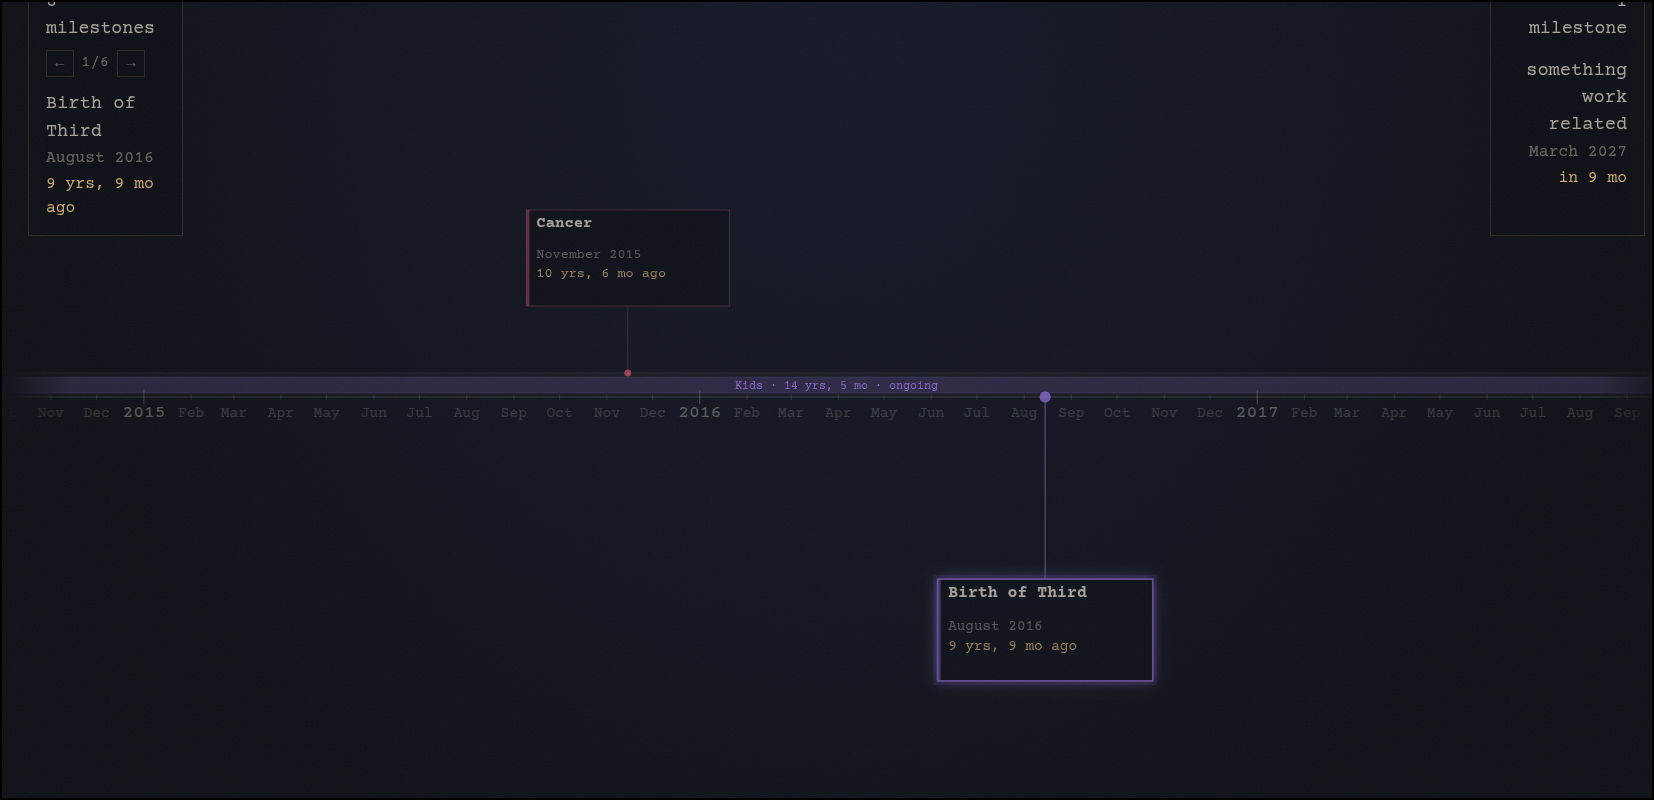Go to previous milestone with left arrow

pos(59,63)
